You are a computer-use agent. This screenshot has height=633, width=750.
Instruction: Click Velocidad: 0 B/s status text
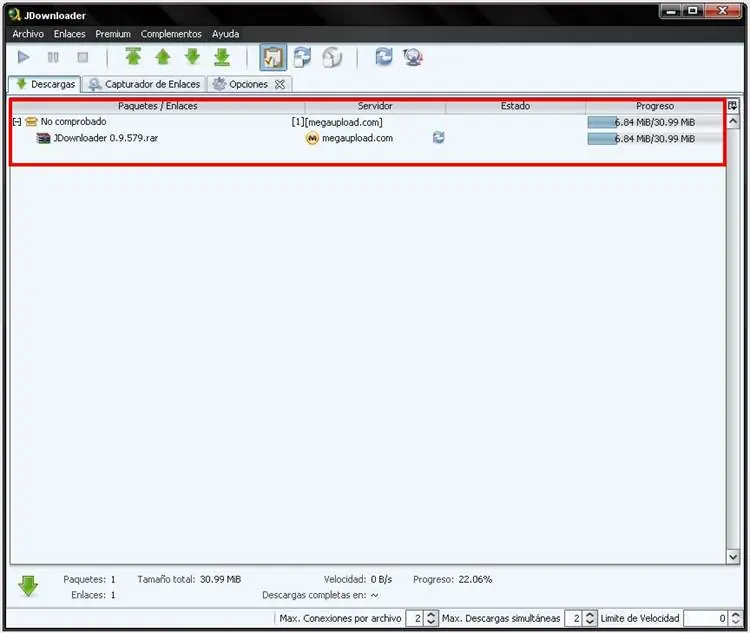(x=358, y=579)
